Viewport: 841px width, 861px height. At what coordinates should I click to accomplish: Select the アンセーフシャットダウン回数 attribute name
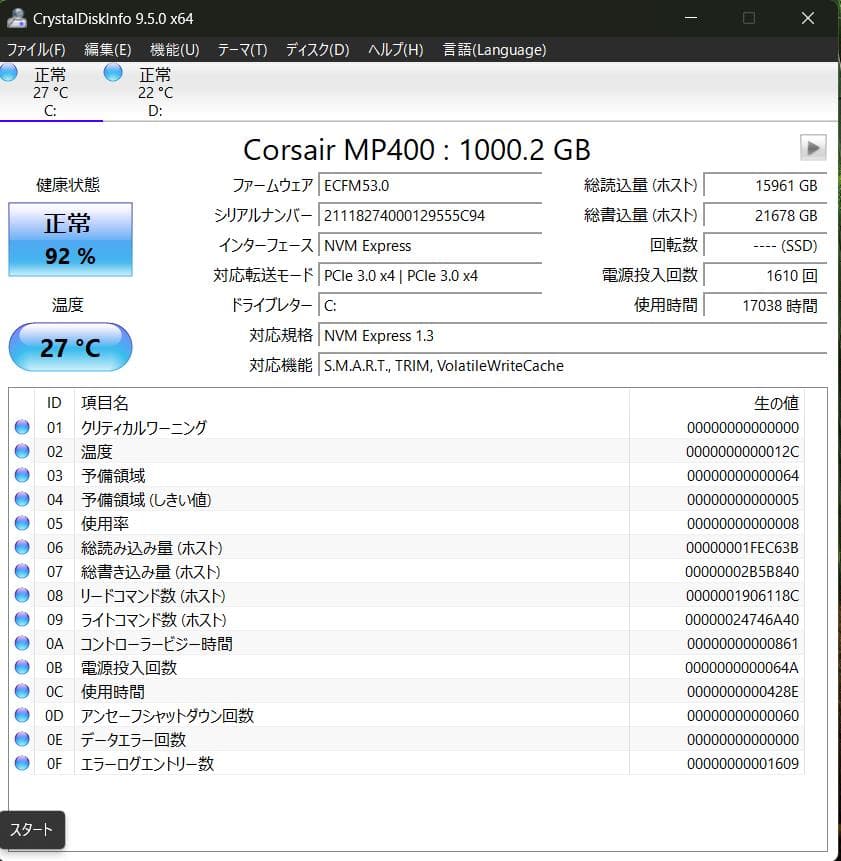(x=167, y=715)
